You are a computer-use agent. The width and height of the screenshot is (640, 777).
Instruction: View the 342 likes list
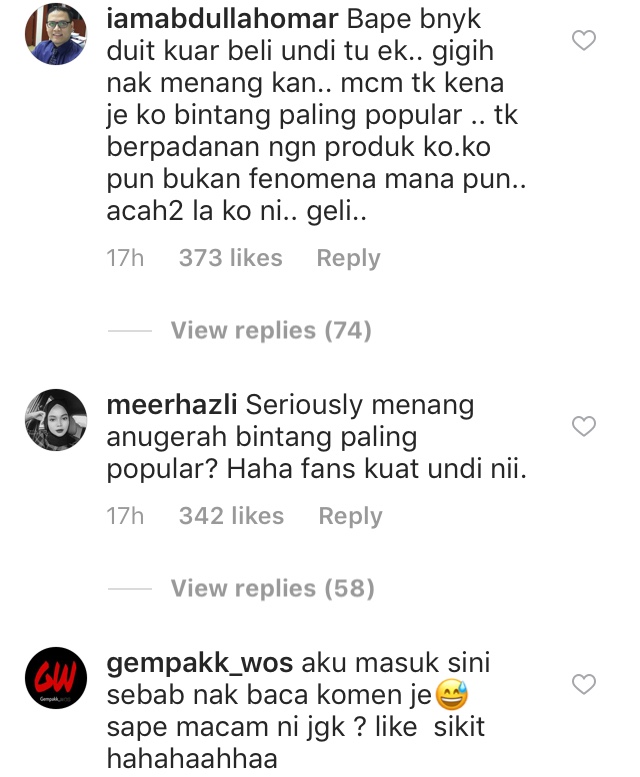[231, 516]
